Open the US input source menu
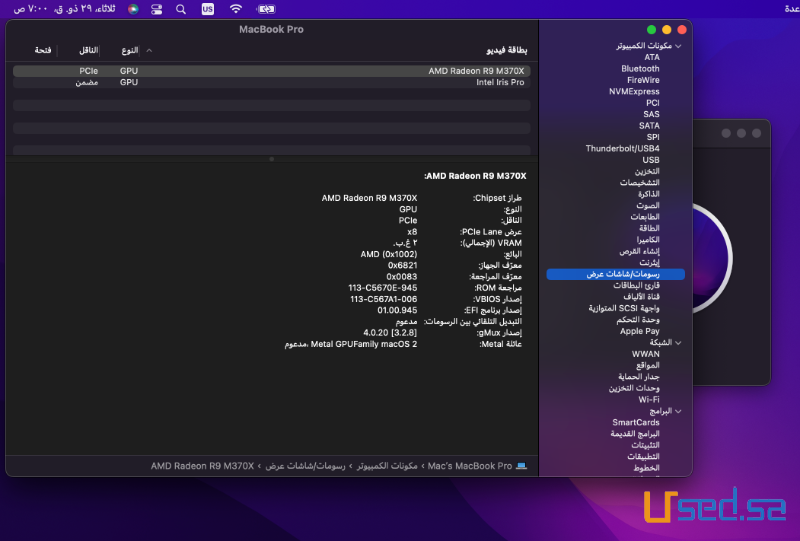The image size is (800, 541). (208, 9)
